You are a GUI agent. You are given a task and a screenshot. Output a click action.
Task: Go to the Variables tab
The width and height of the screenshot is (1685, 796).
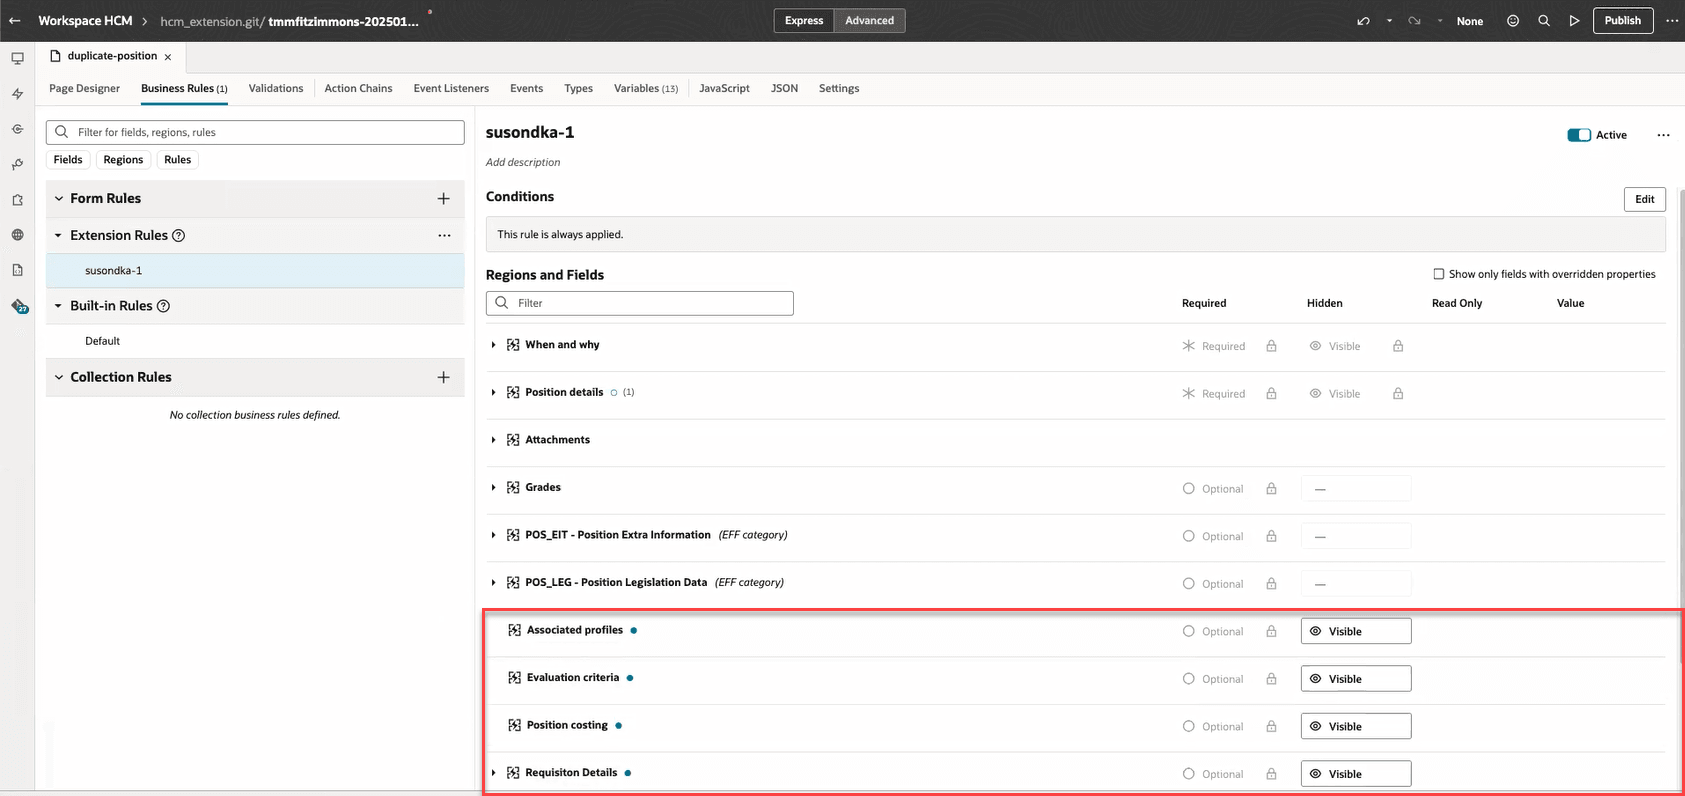(x=646, y=89)
